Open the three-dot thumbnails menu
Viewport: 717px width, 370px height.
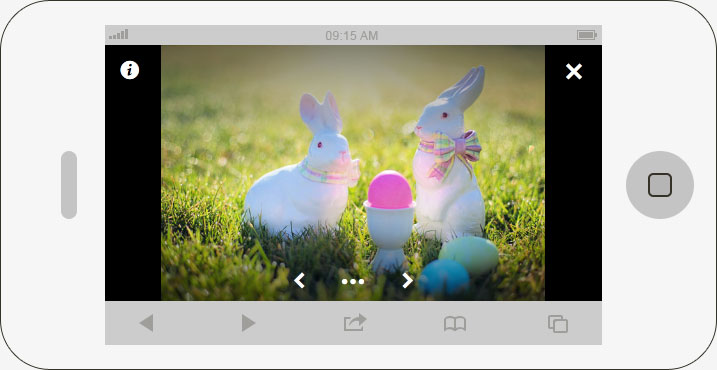[x=353, y=281]
